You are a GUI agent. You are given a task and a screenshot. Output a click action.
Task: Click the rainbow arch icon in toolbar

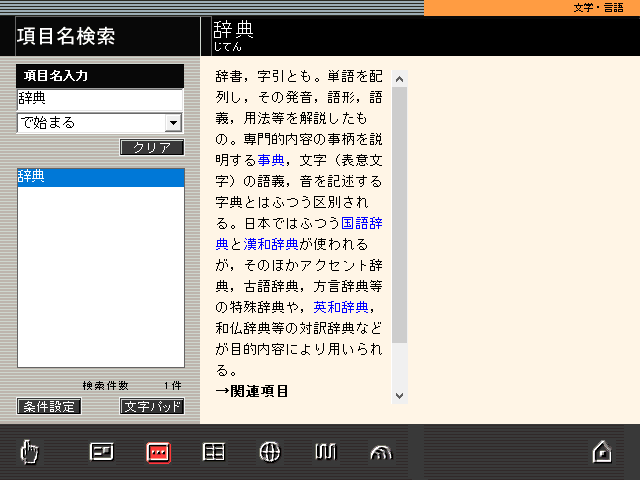click(381, 453)
